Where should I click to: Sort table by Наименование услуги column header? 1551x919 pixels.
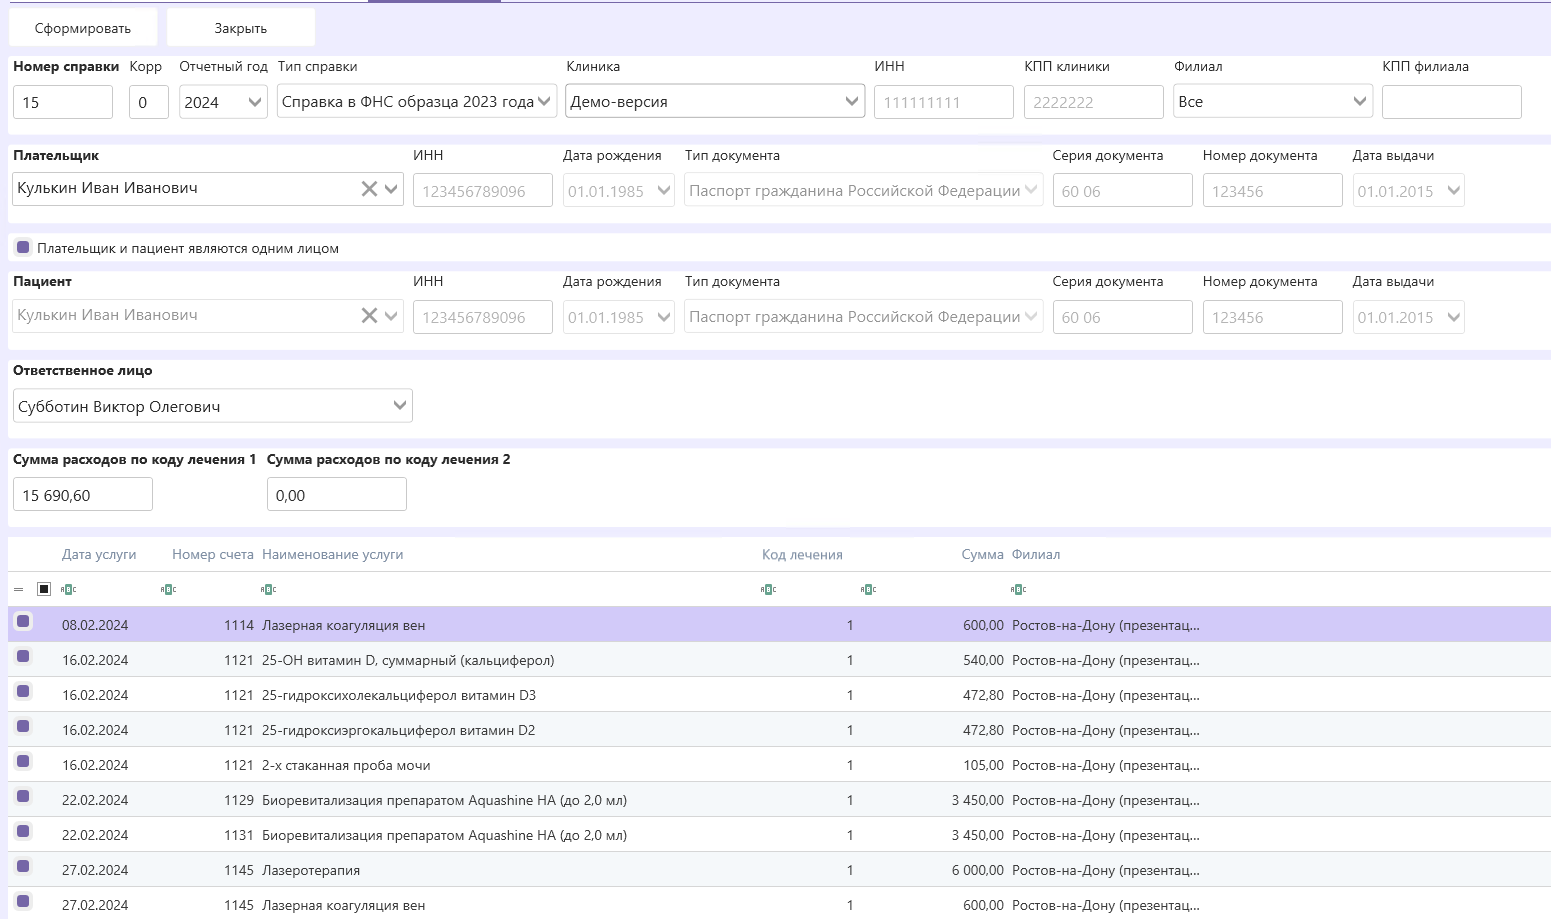click(332, 554)
